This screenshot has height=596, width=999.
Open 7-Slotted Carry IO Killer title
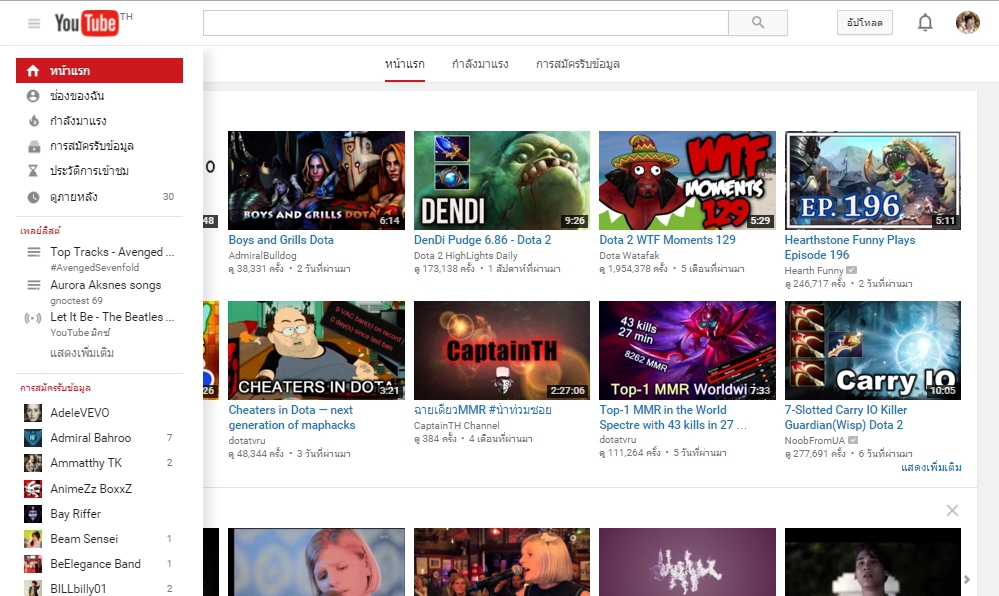click(x=846, y=418)
